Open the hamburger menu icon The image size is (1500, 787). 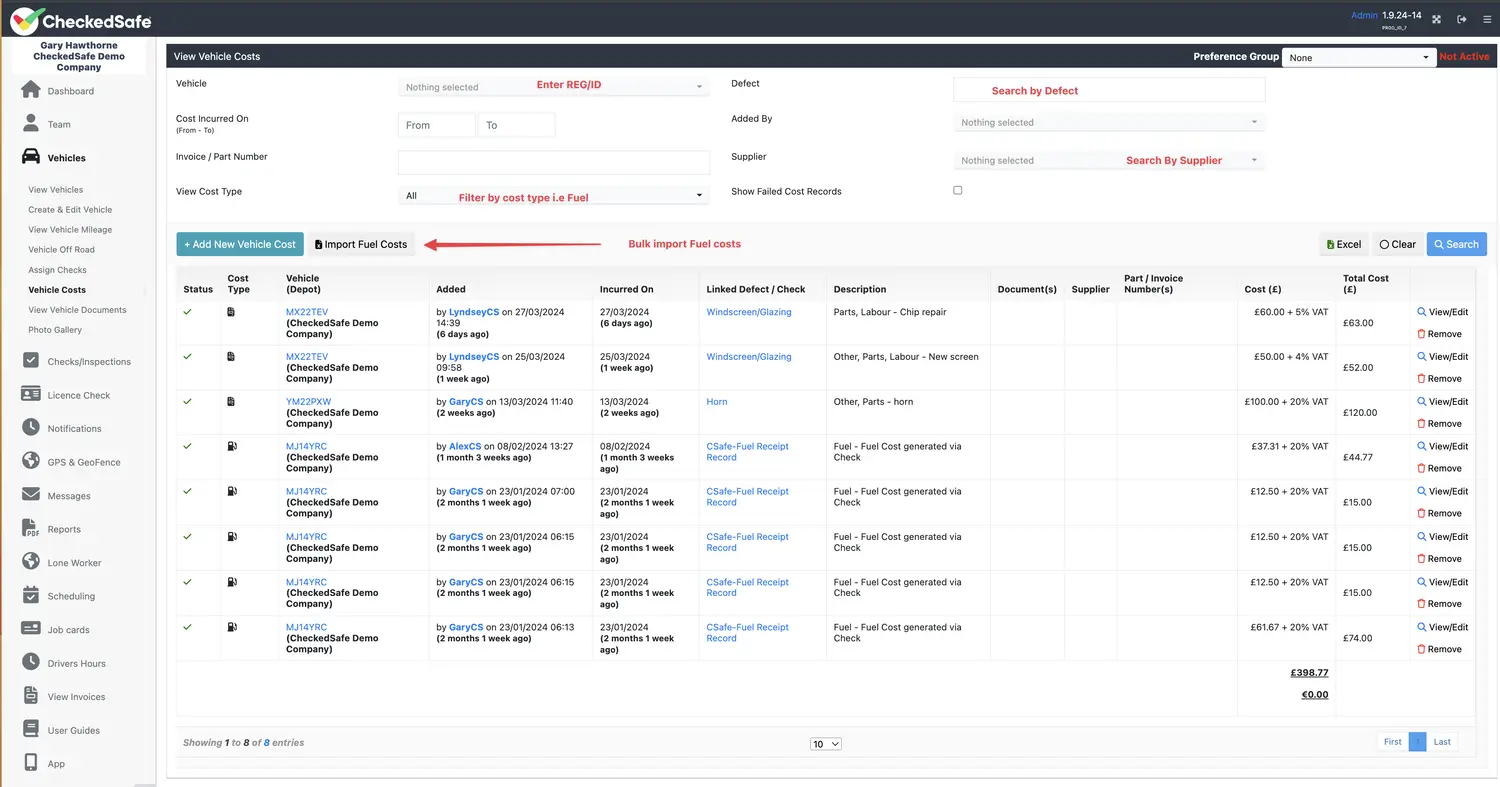point(1487,19)
